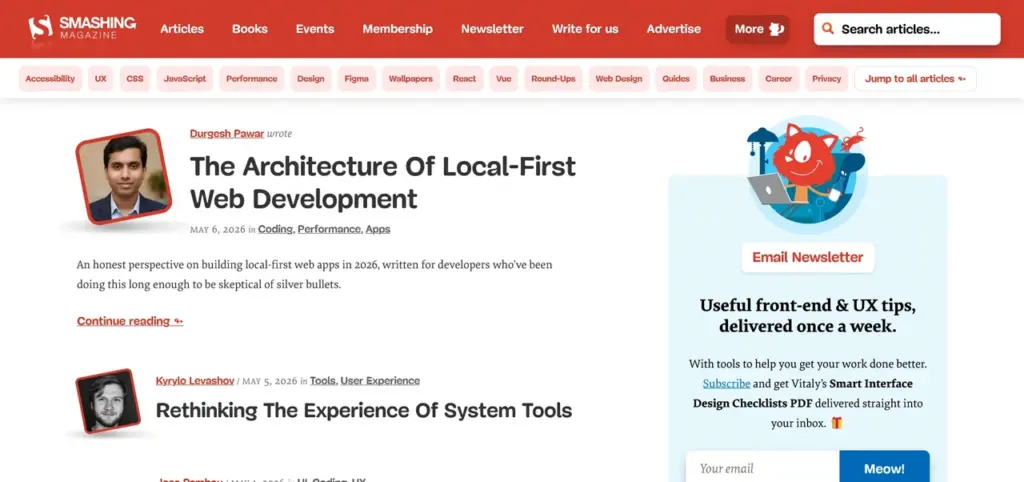Image resolution: width=1024 pixels, height=482 pixels.
Task: Open the Guides category tag
Action: (x=676, y=78)
